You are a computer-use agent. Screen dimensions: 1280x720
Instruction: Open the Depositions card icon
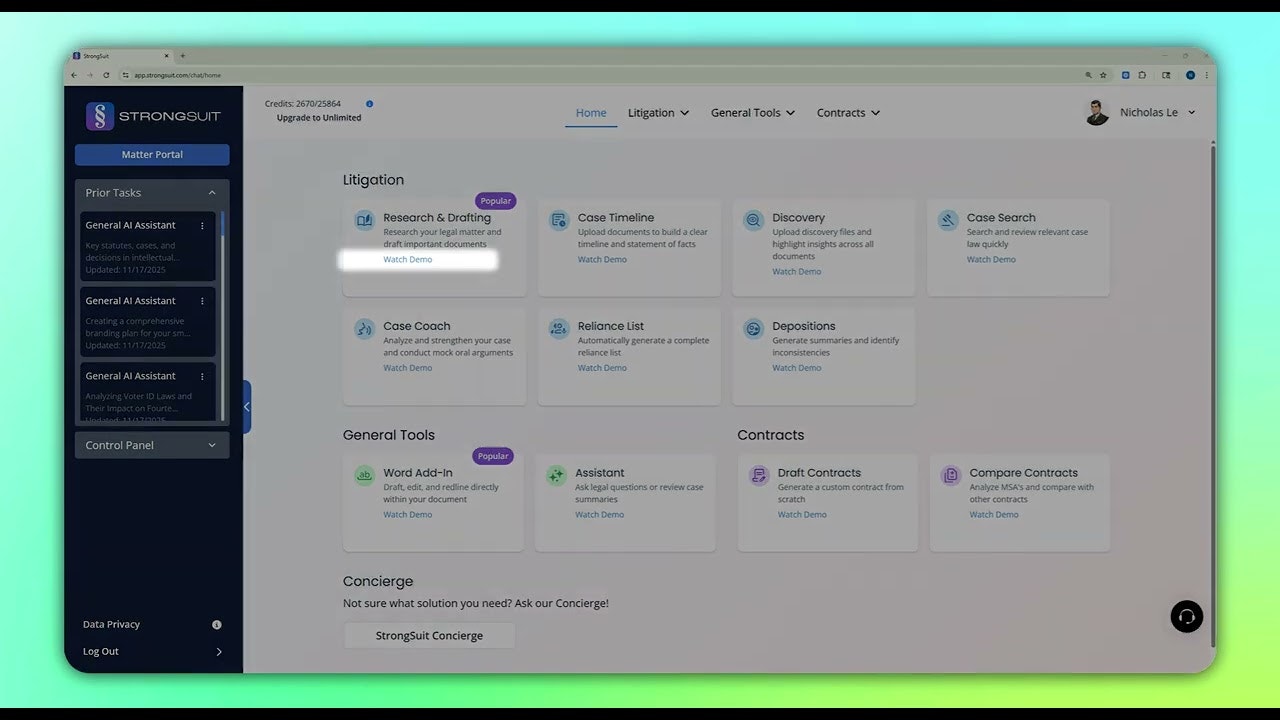point(753,329)
